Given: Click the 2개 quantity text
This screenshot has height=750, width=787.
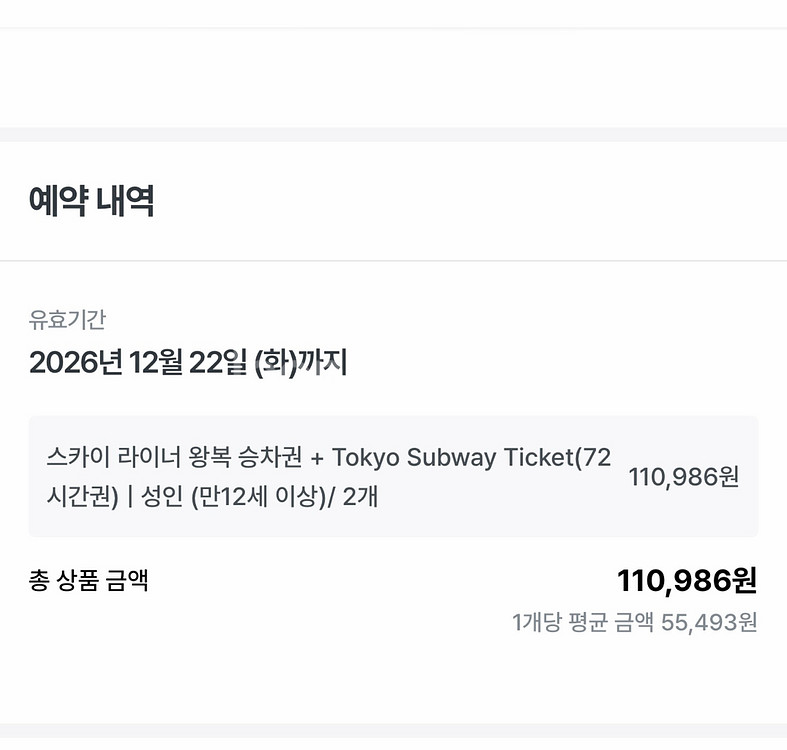Looking at the screenshot, I should (x=360, y=496).
